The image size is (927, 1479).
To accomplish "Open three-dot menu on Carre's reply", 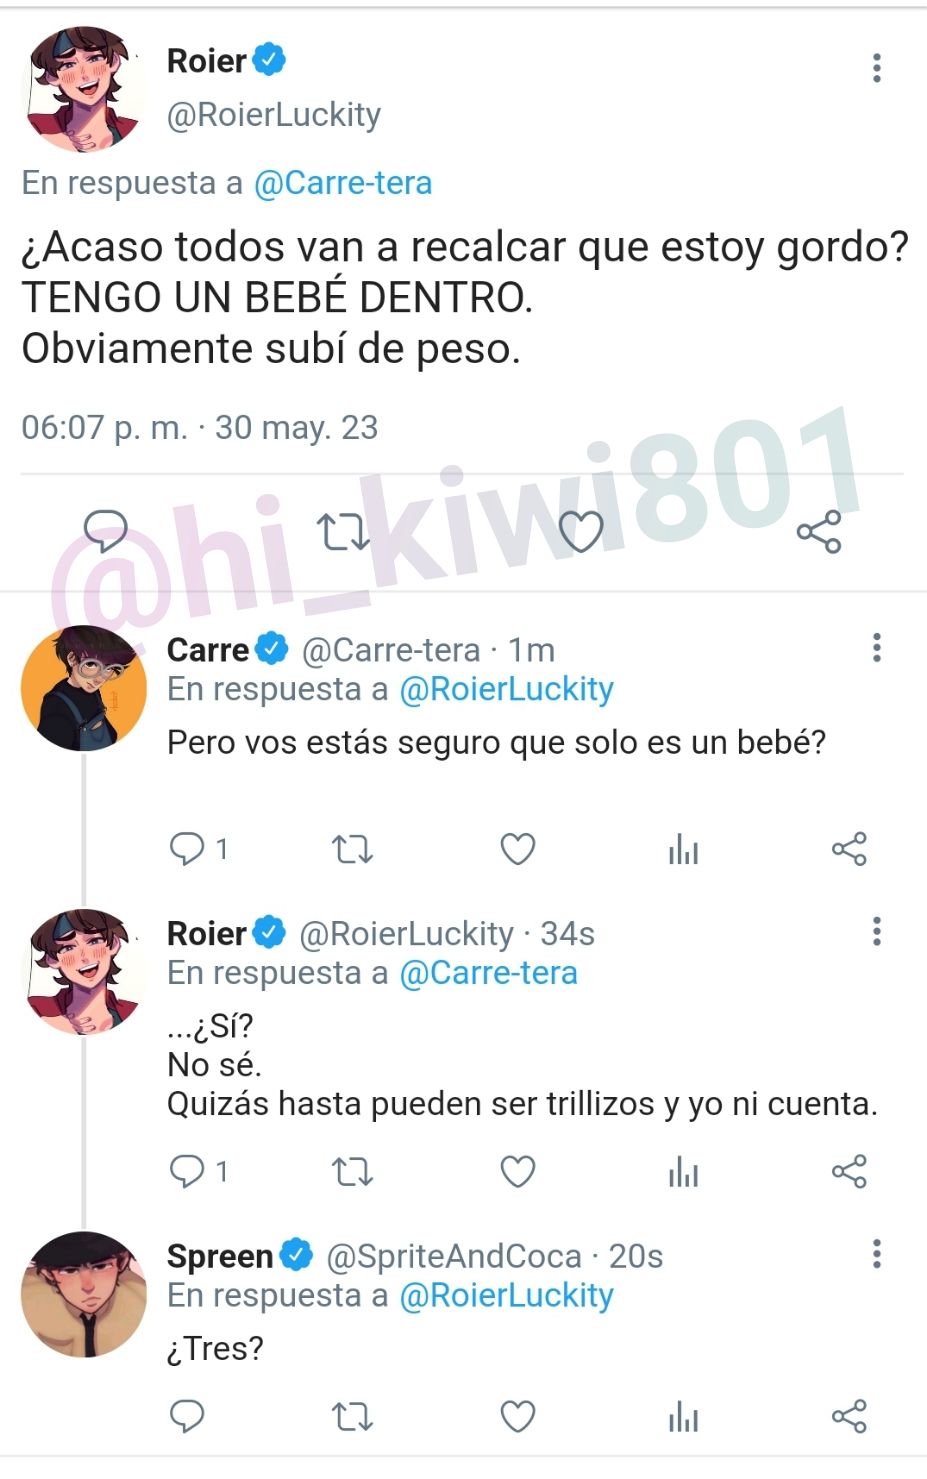I will 877,648.
